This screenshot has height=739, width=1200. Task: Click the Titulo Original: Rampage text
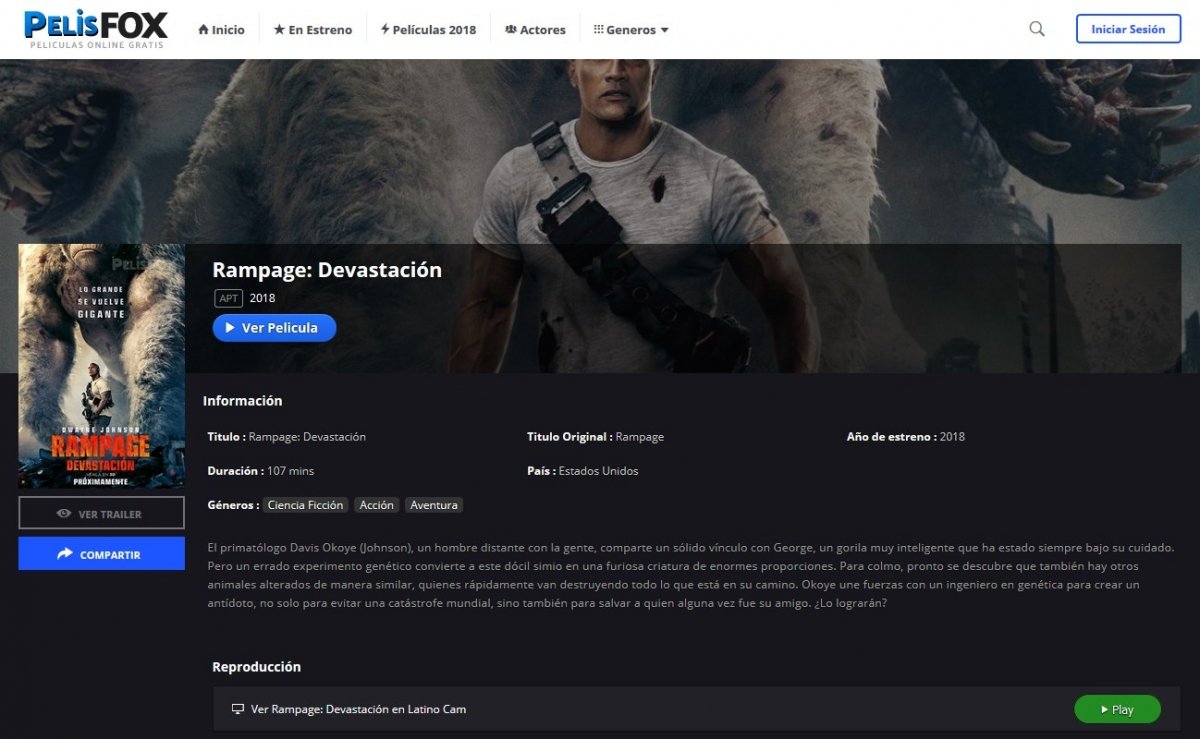click(x=596, y=437)
